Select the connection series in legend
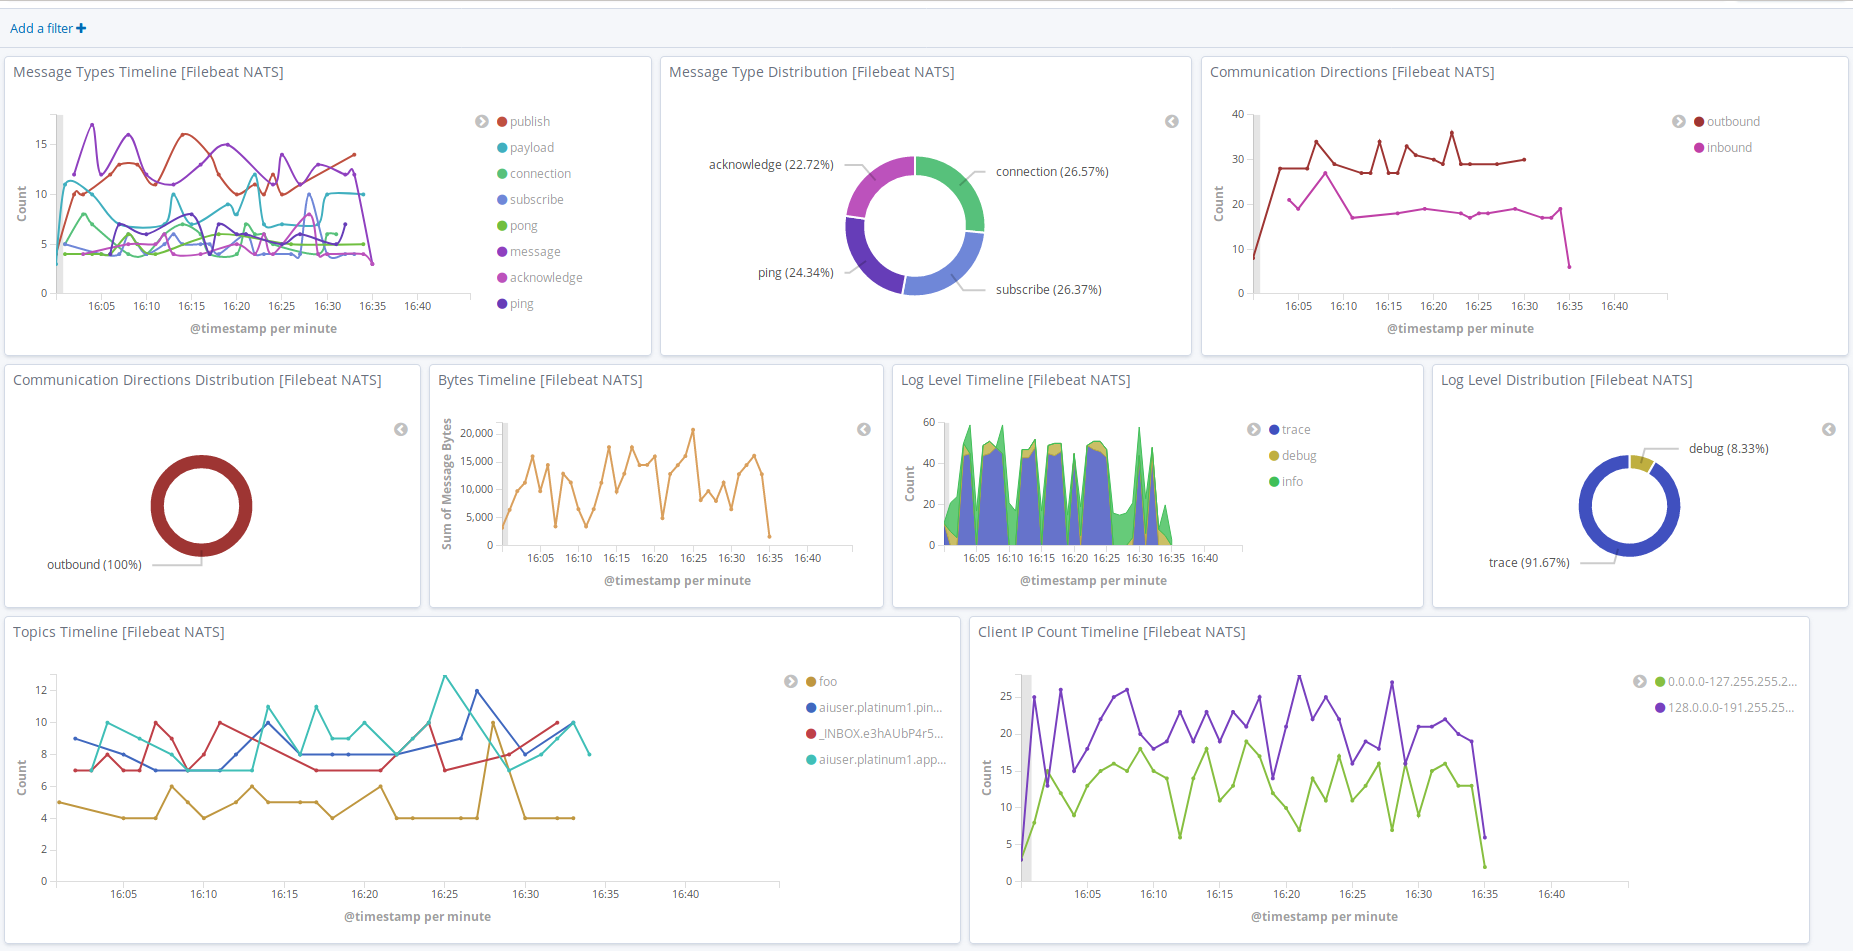The image size is (1853, 951). 534,173
